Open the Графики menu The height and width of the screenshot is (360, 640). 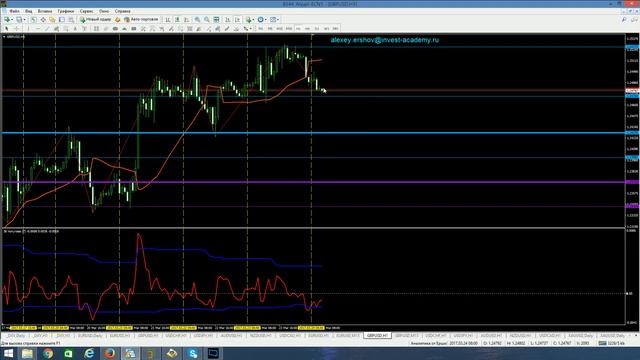tap(66, 11)
